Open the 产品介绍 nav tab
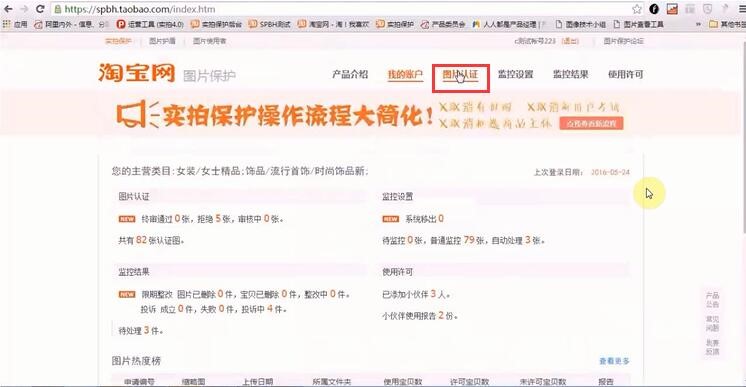This screenshot has height=387, width=746. [350, 74]
